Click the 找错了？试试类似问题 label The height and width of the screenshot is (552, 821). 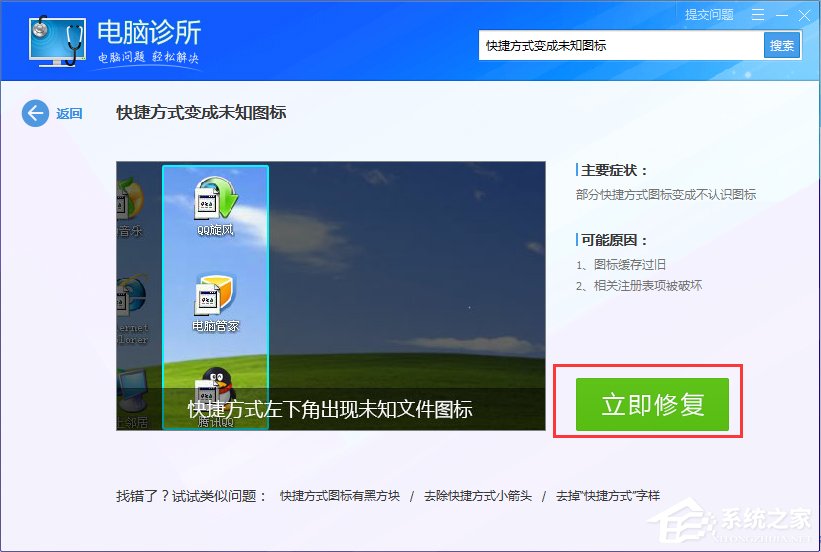(191, 495)
